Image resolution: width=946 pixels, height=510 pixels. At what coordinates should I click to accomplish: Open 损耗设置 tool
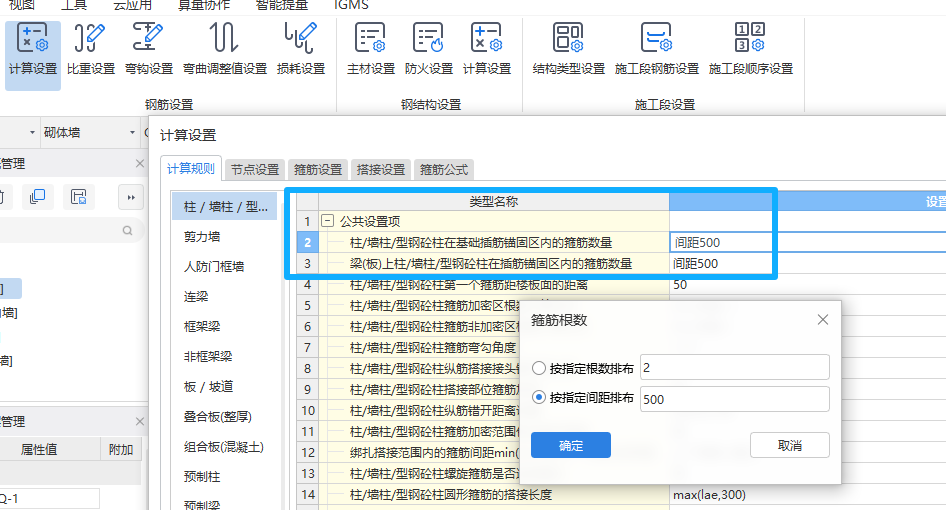(300, 51)
